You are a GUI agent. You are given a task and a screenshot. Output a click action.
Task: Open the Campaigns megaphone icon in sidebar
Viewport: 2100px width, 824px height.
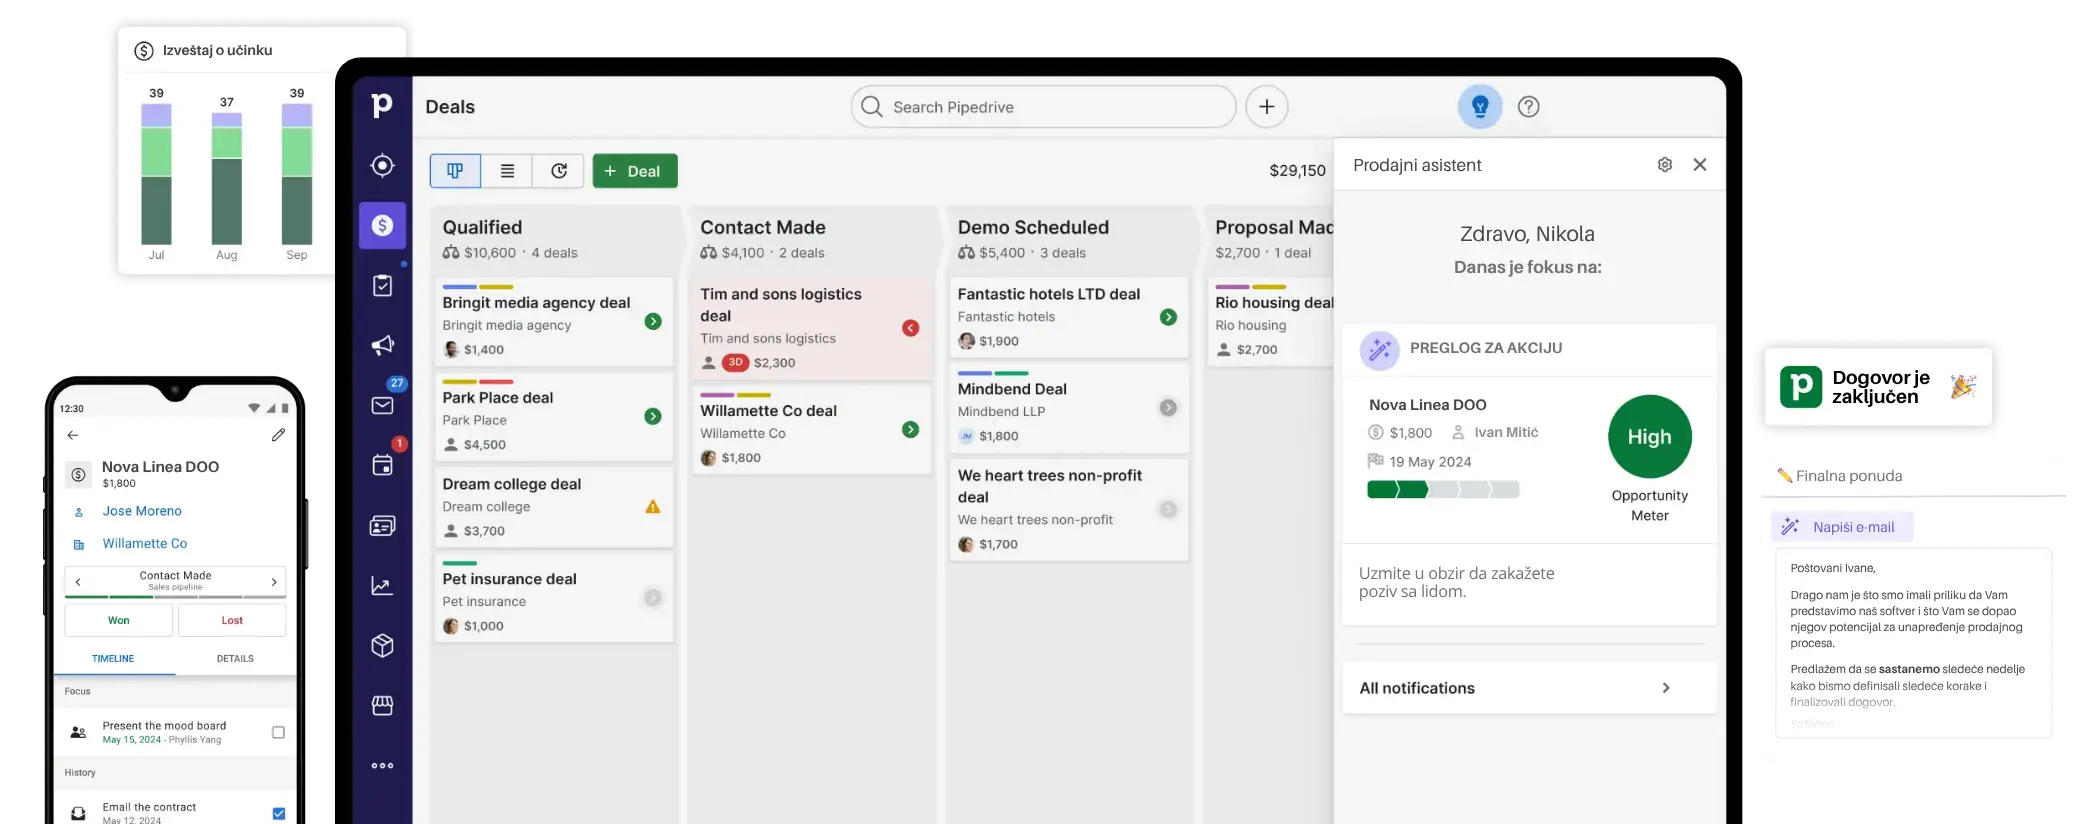[382, 345]
